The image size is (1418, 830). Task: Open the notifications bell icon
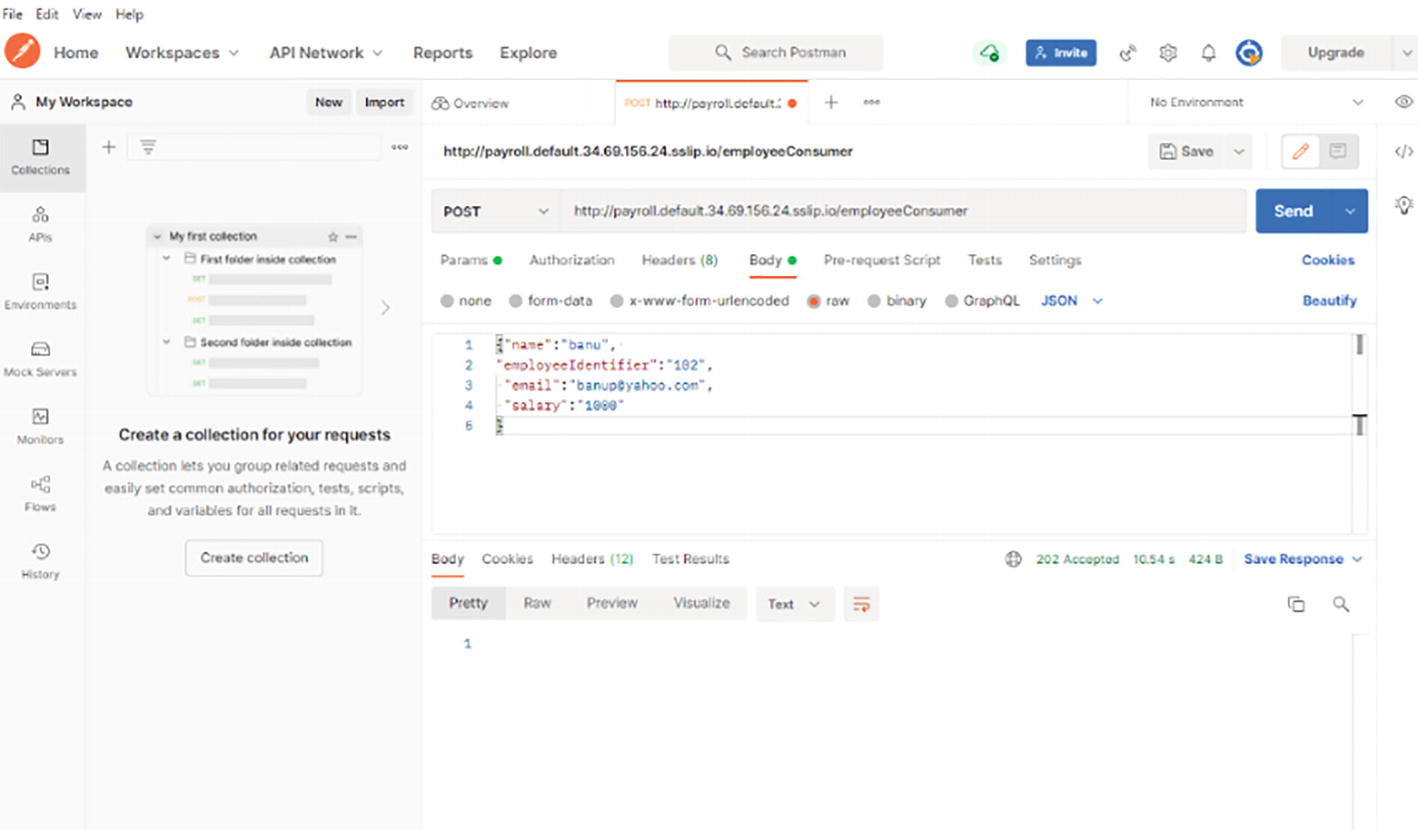click(1208, 53)
